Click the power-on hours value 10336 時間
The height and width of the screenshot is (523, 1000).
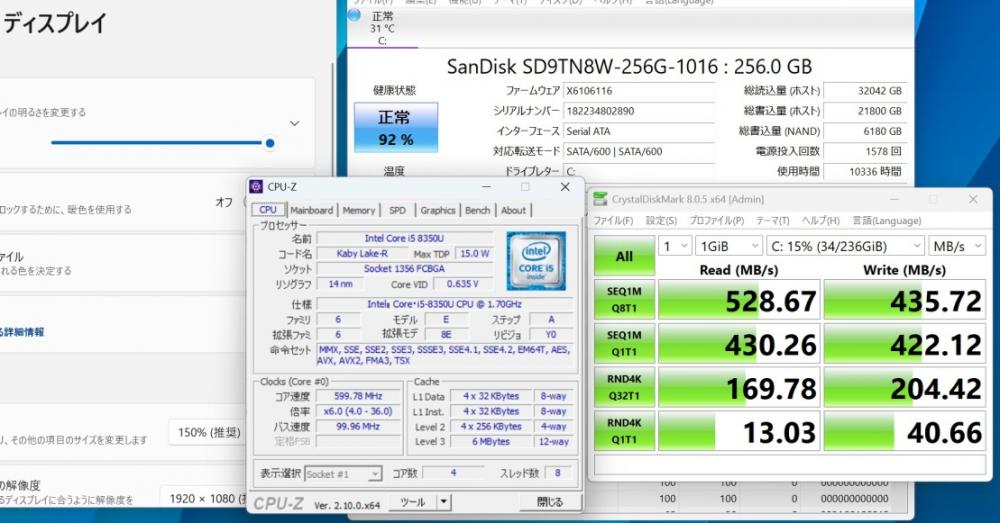(865, 172)
